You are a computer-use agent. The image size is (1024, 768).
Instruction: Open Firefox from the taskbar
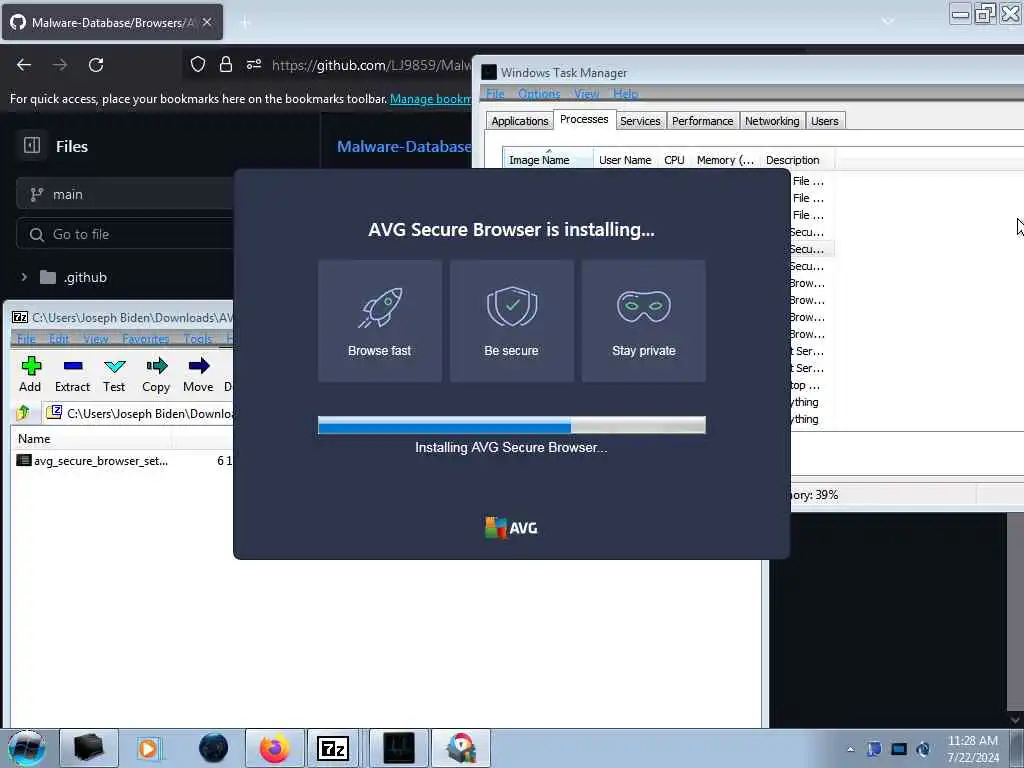coord(274,748)
